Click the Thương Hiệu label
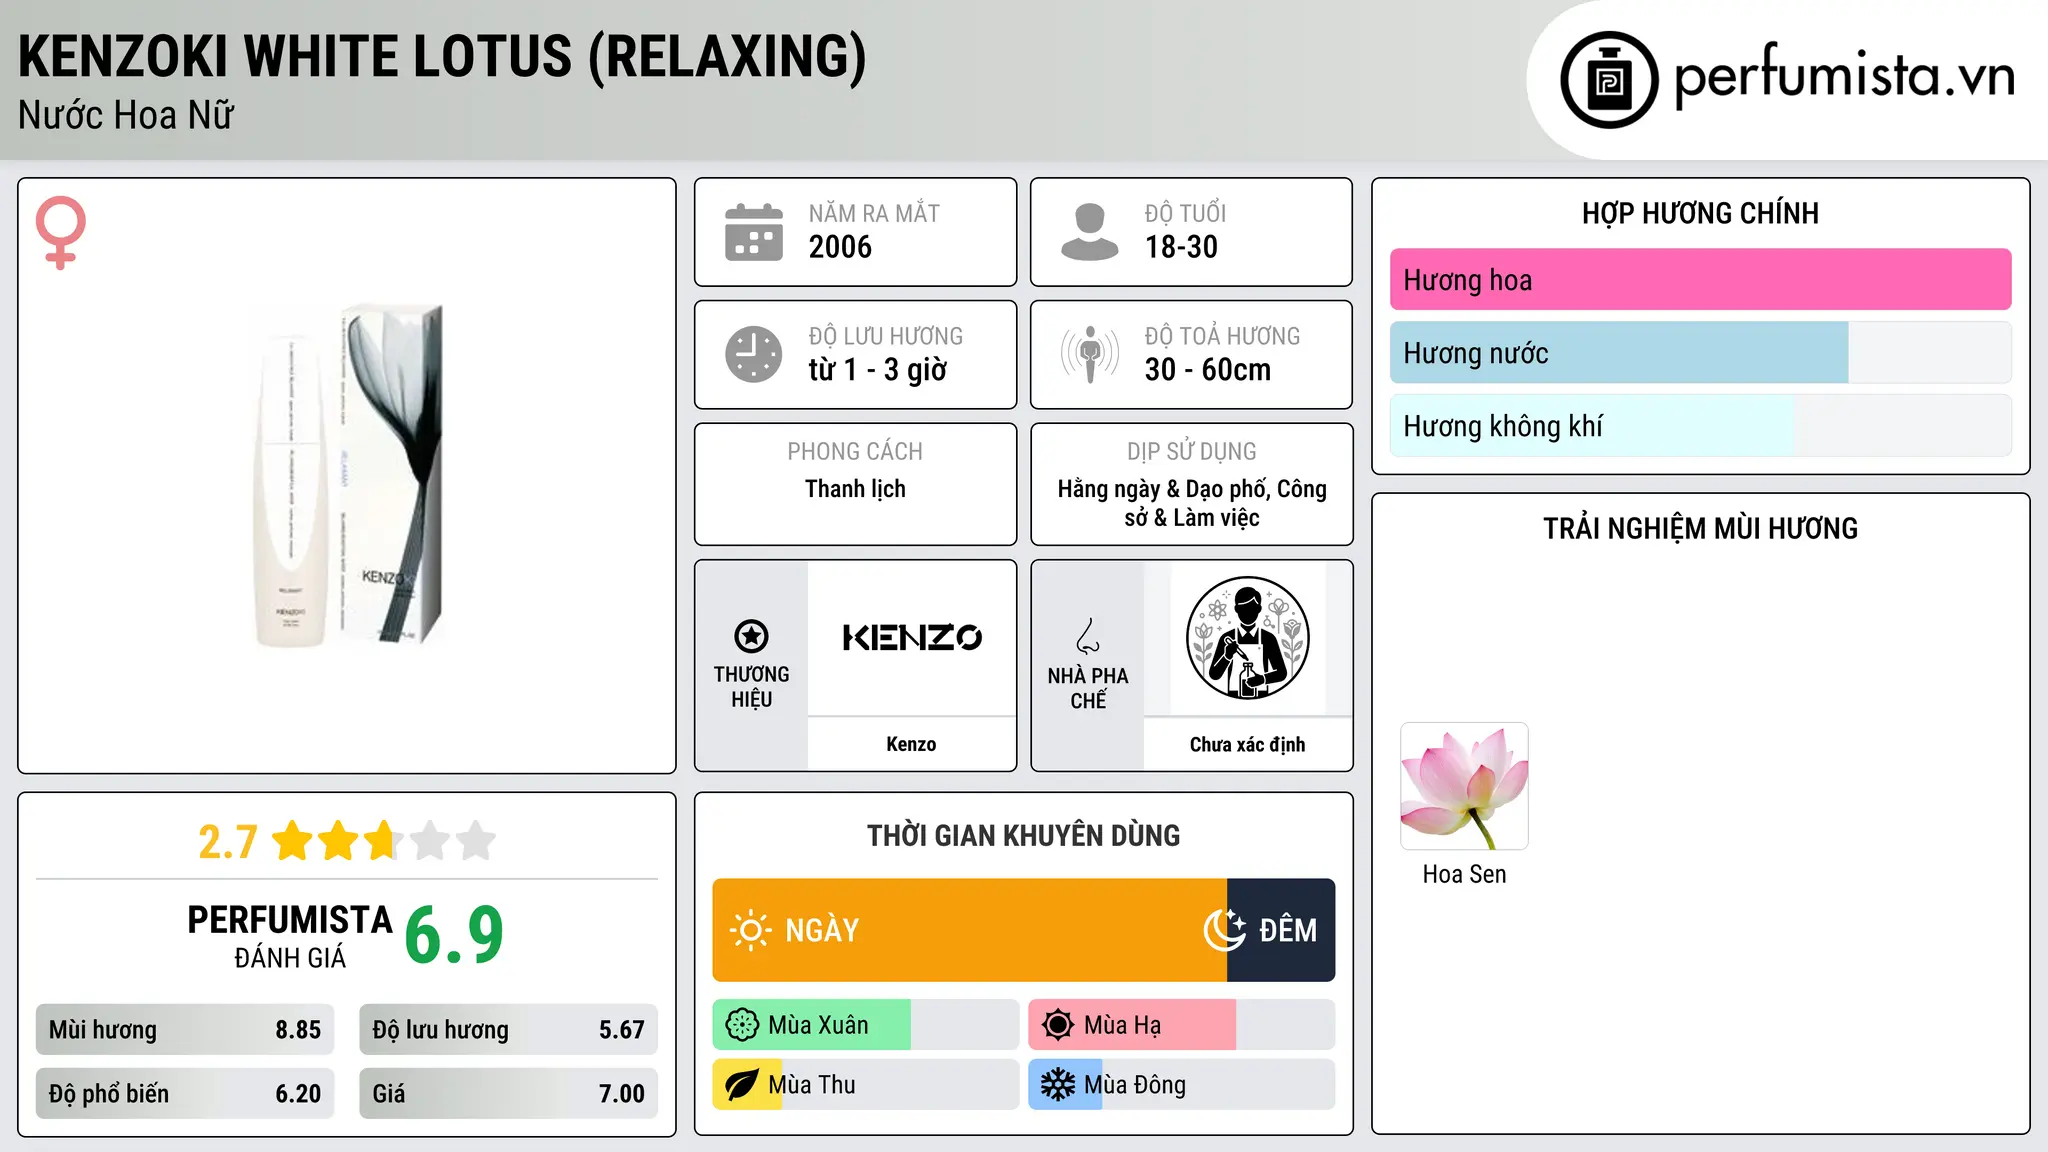This screenshot has height=1152, width=2048. point(751,687)
